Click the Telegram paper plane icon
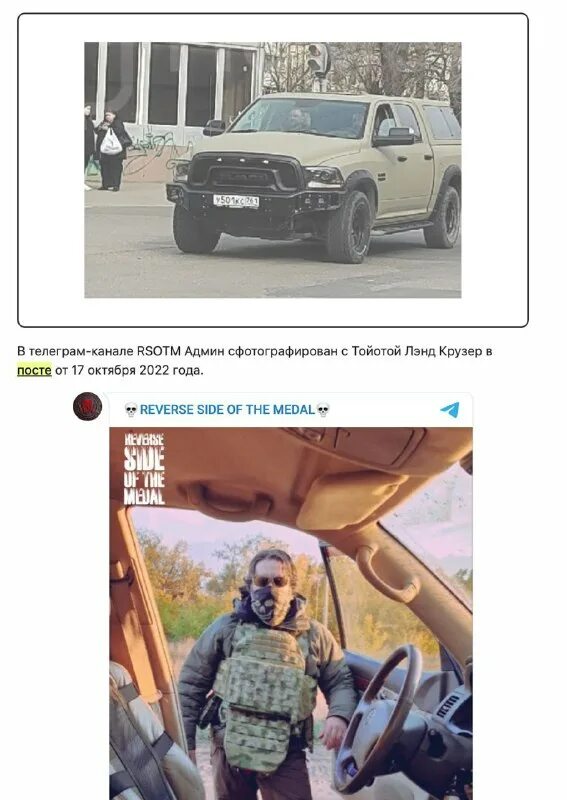Viewport: 567px width, 800px height. 450,410
